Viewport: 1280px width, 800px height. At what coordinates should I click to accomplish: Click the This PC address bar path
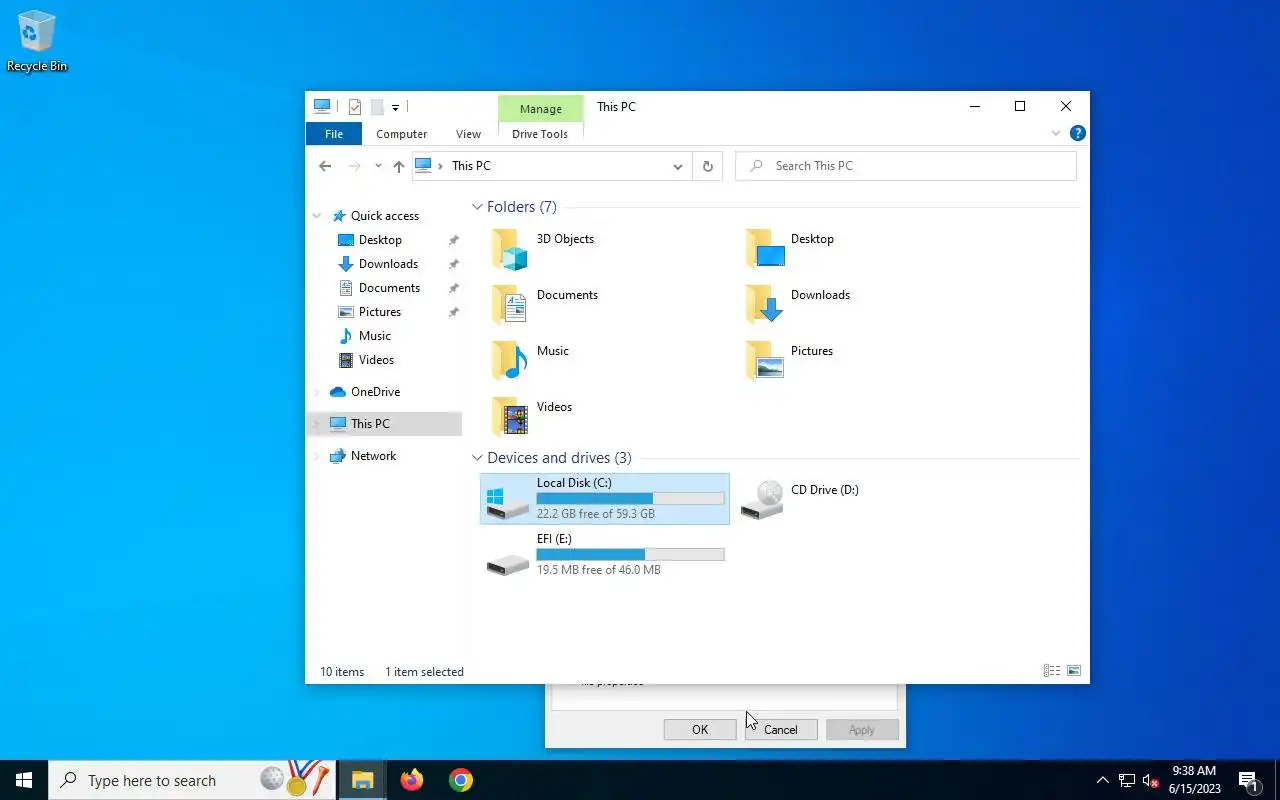click(471, 166)
